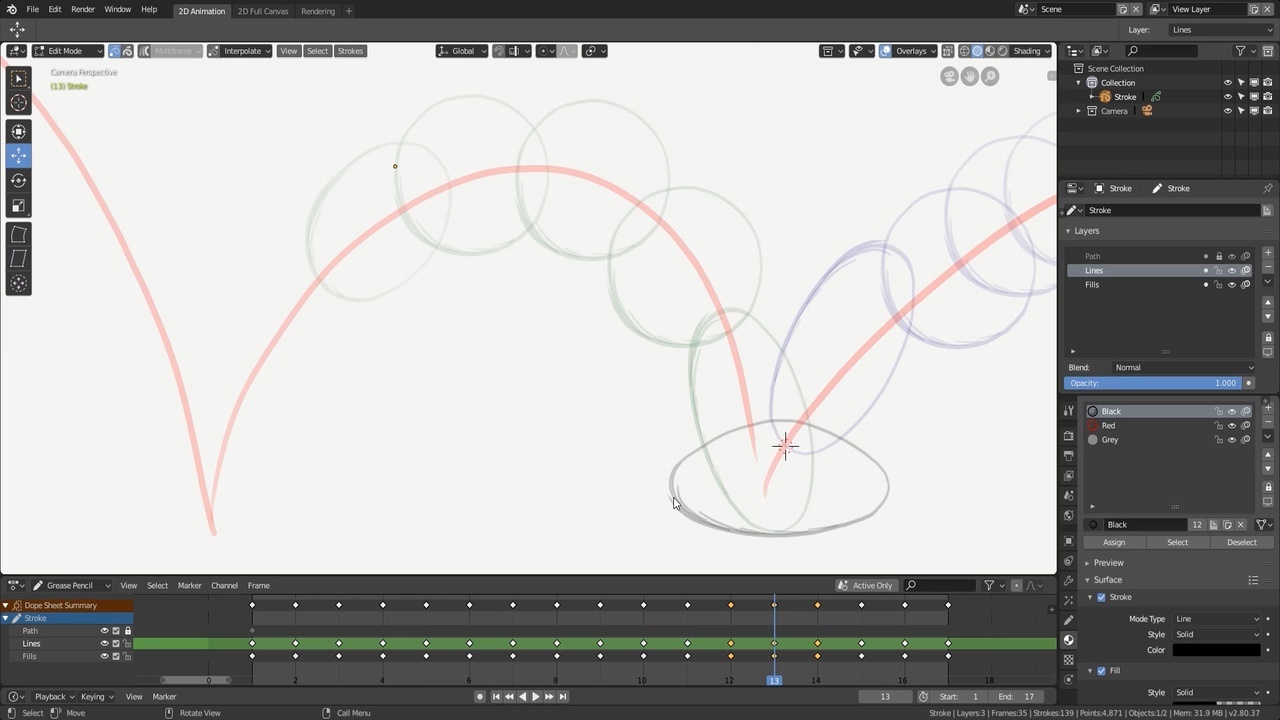
Task: Click the Assign material button
Action: click(x=1113, y=542)
